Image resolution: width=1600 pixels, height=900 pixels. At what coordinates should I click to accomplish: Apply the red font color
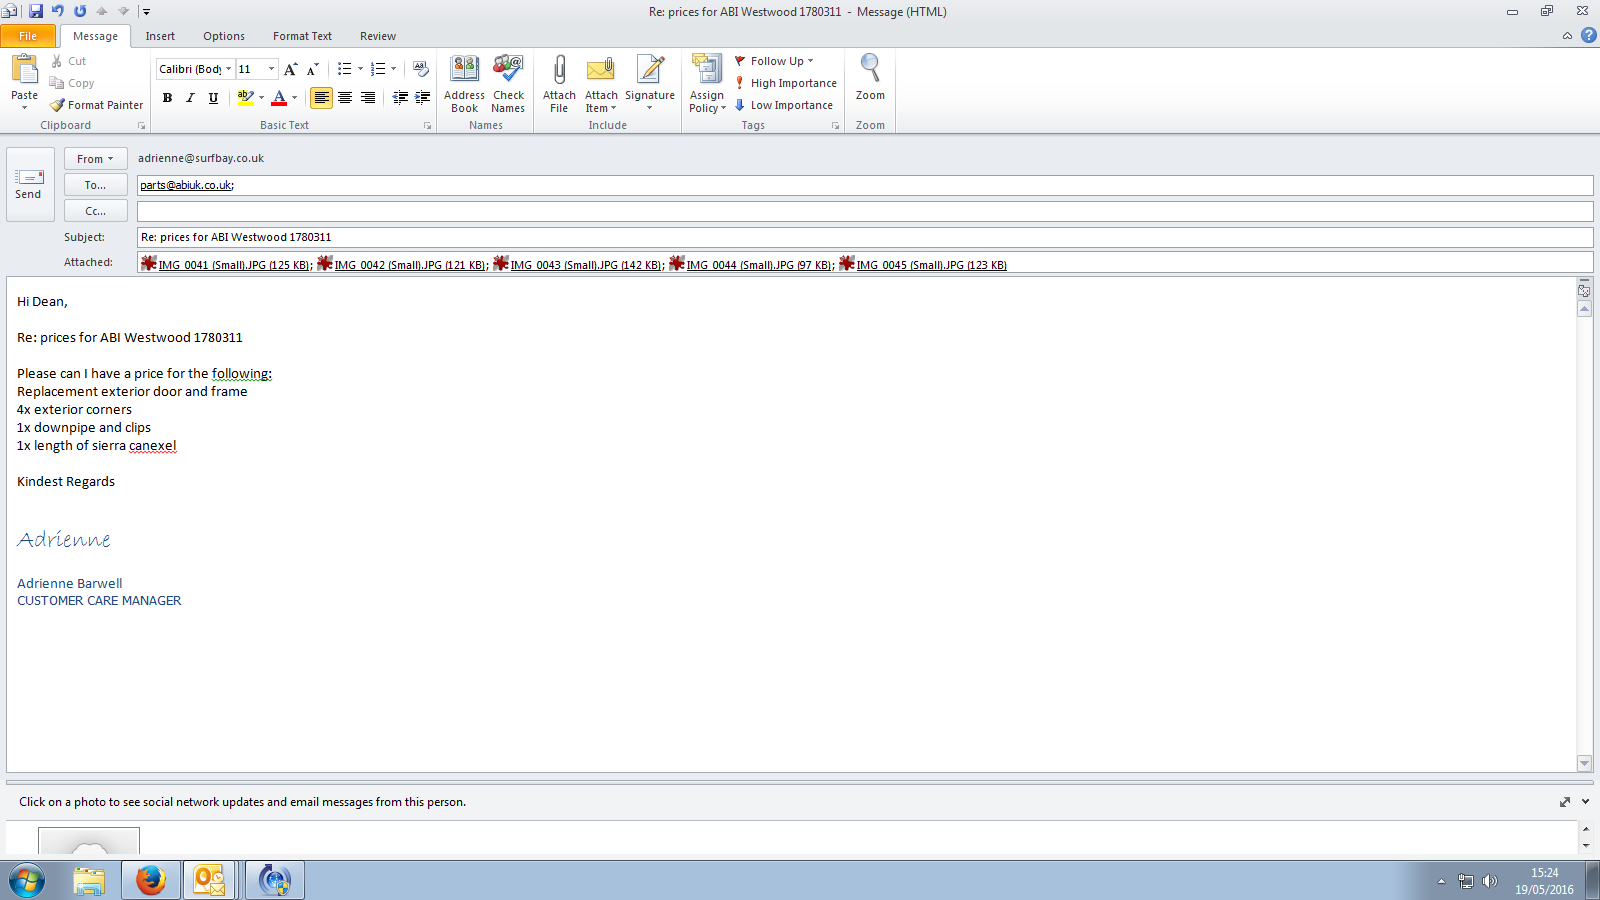point(279,97)
